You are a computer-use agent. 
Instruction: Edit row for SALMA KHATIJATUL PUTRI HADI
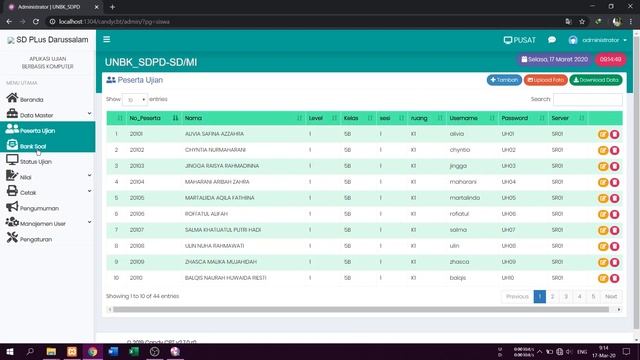[x=603, y=230]
